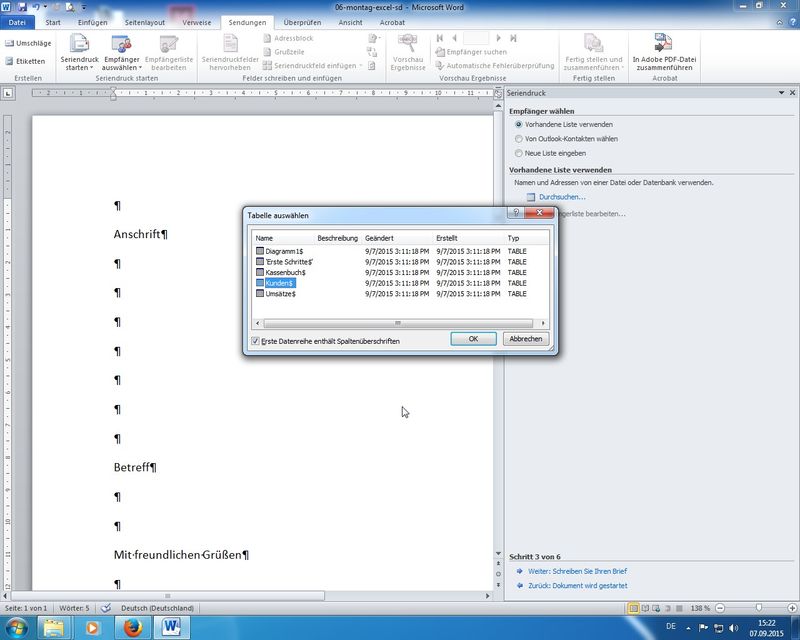
Task: Click the Adressblock icon
Action: (267, 38)
